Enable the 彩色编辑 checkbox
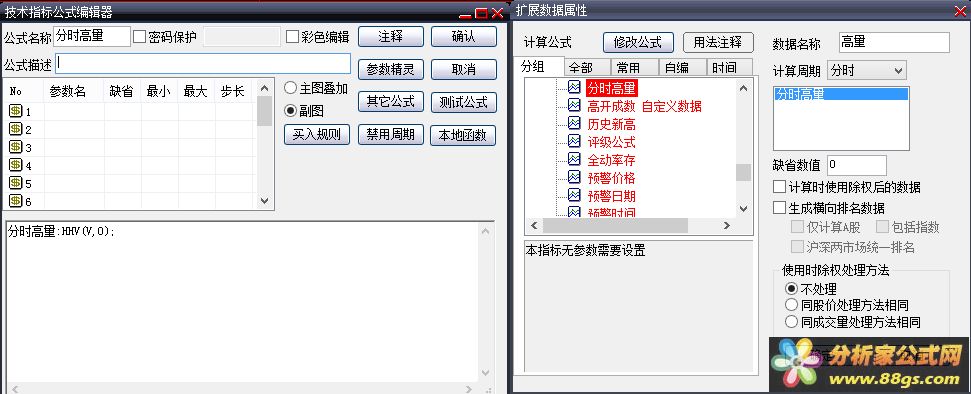 click(x=293, y=37)
